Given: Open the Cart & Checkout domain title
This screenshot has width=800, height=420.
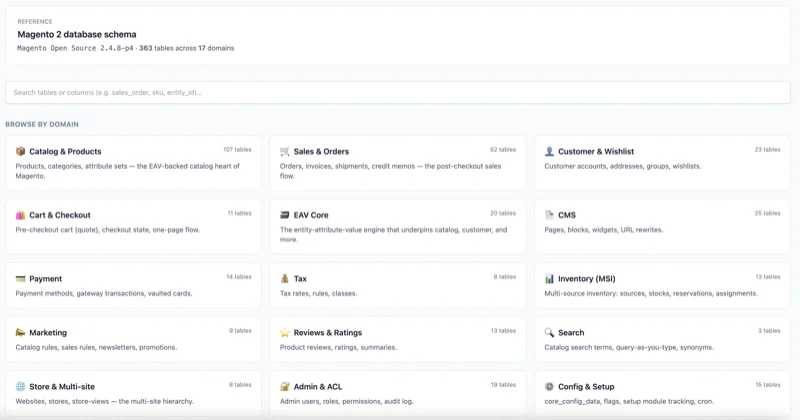Looking at the screenshot, I should pos(60,215).
